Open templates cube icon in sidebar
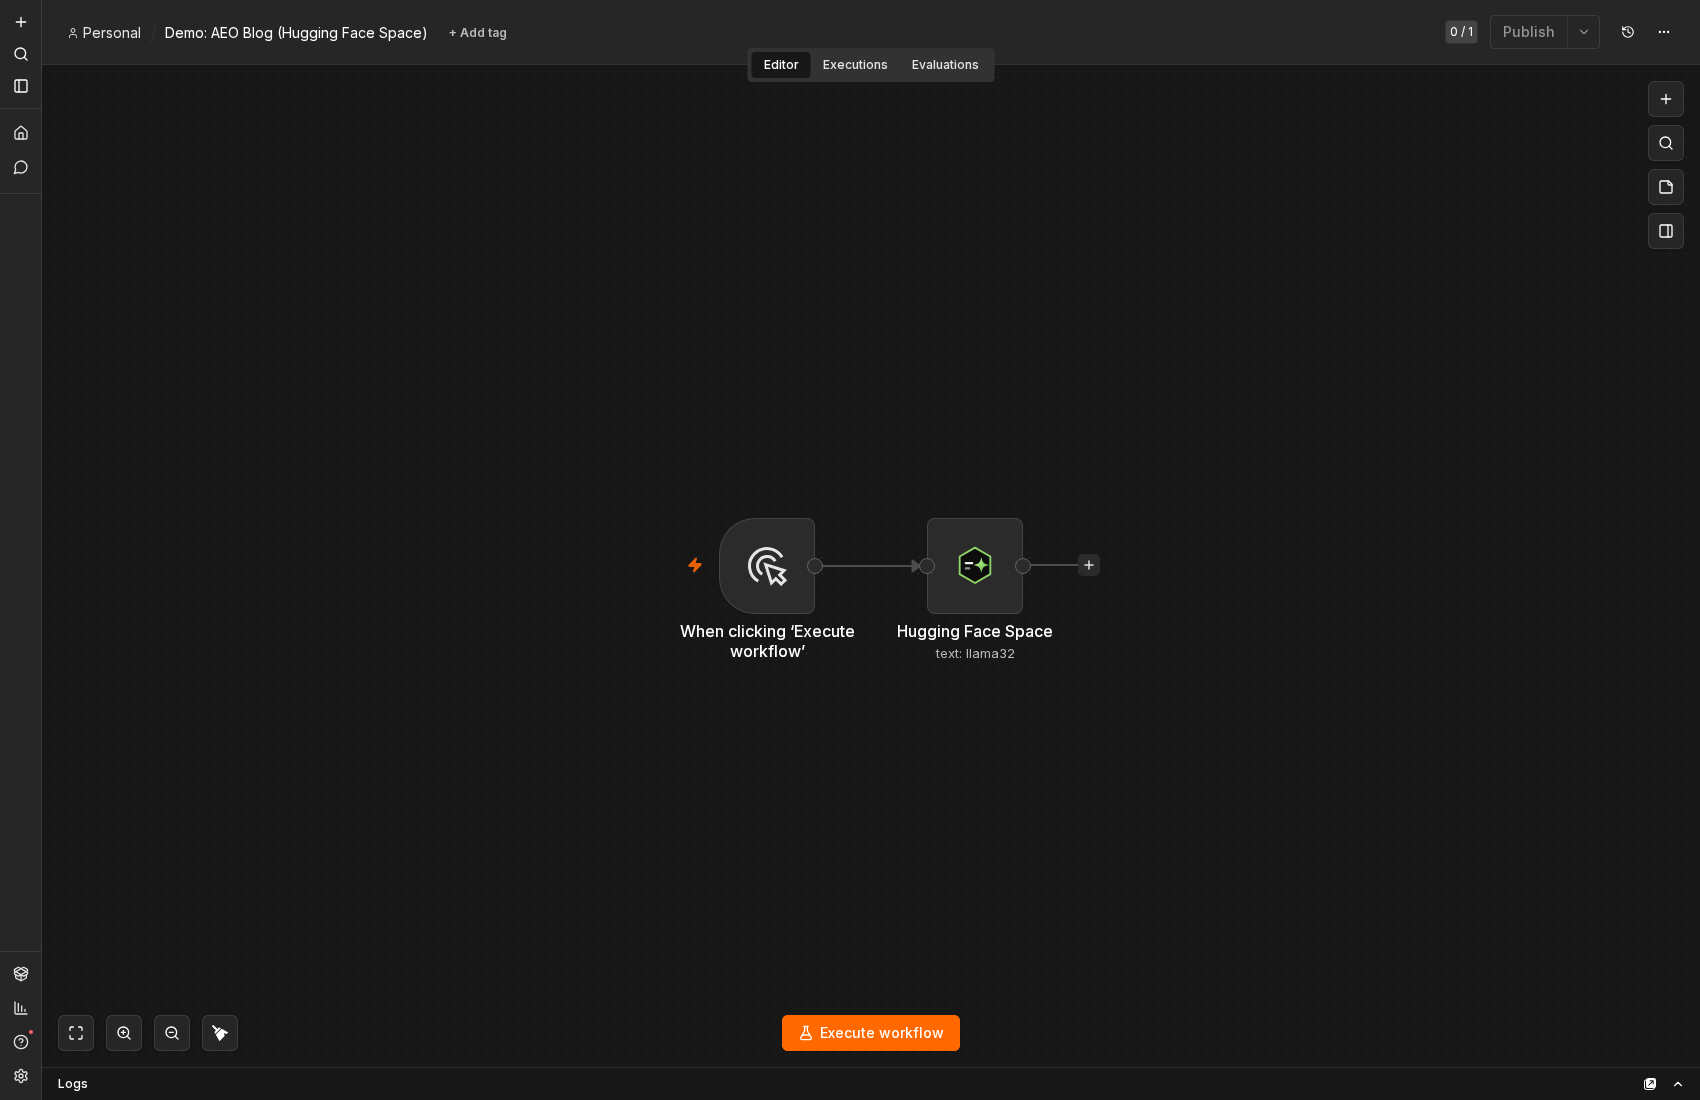The width and height of the screenshot is (1700, 1100). point(20,974)
